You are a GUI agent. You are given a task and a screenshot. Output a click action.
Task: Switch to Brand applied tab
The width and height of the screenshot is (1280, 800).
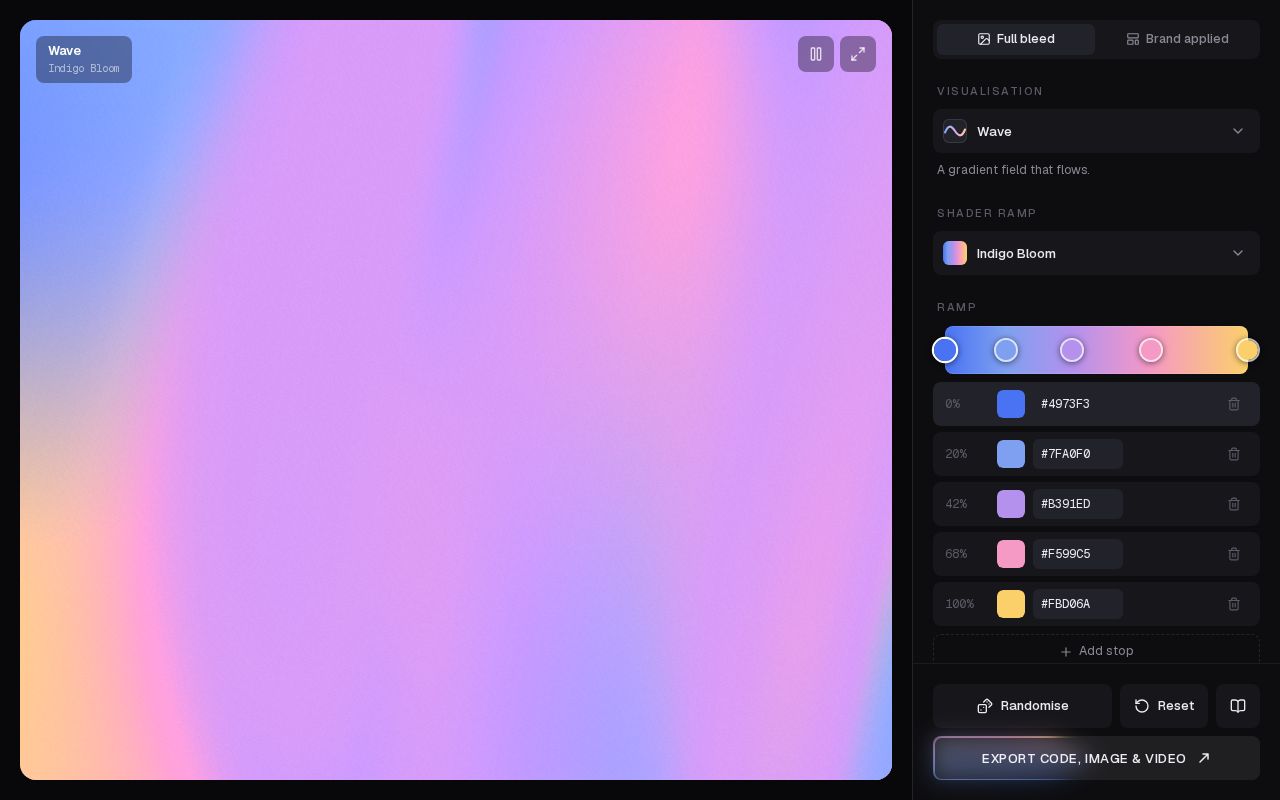point(1177,39)
